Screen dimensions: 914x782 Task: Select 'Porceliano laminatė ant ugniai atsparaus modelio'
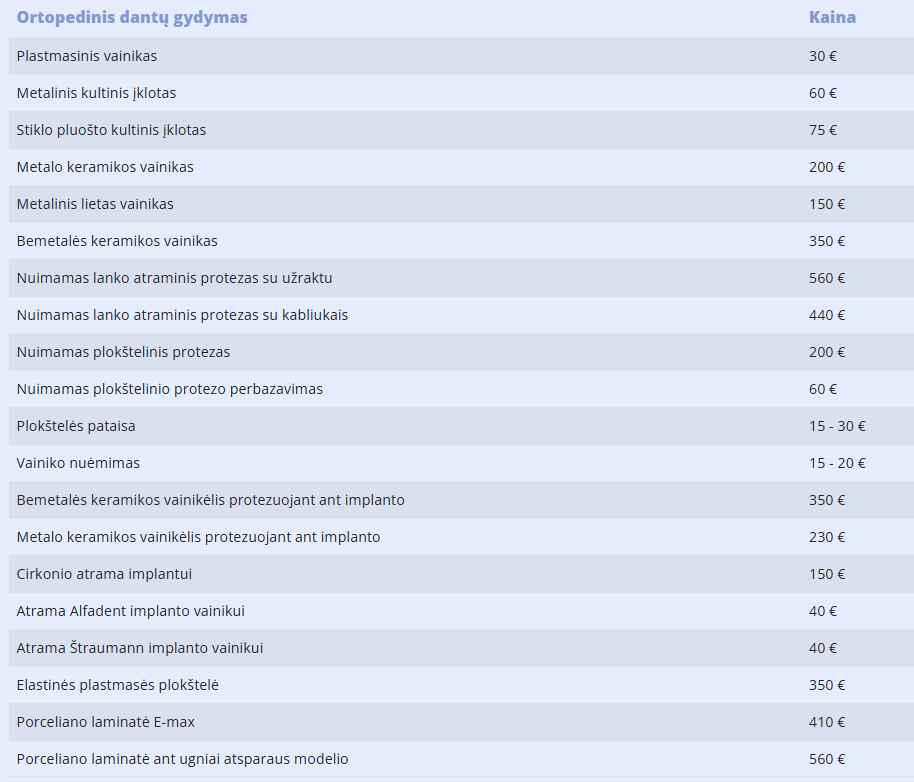[182, 759]
